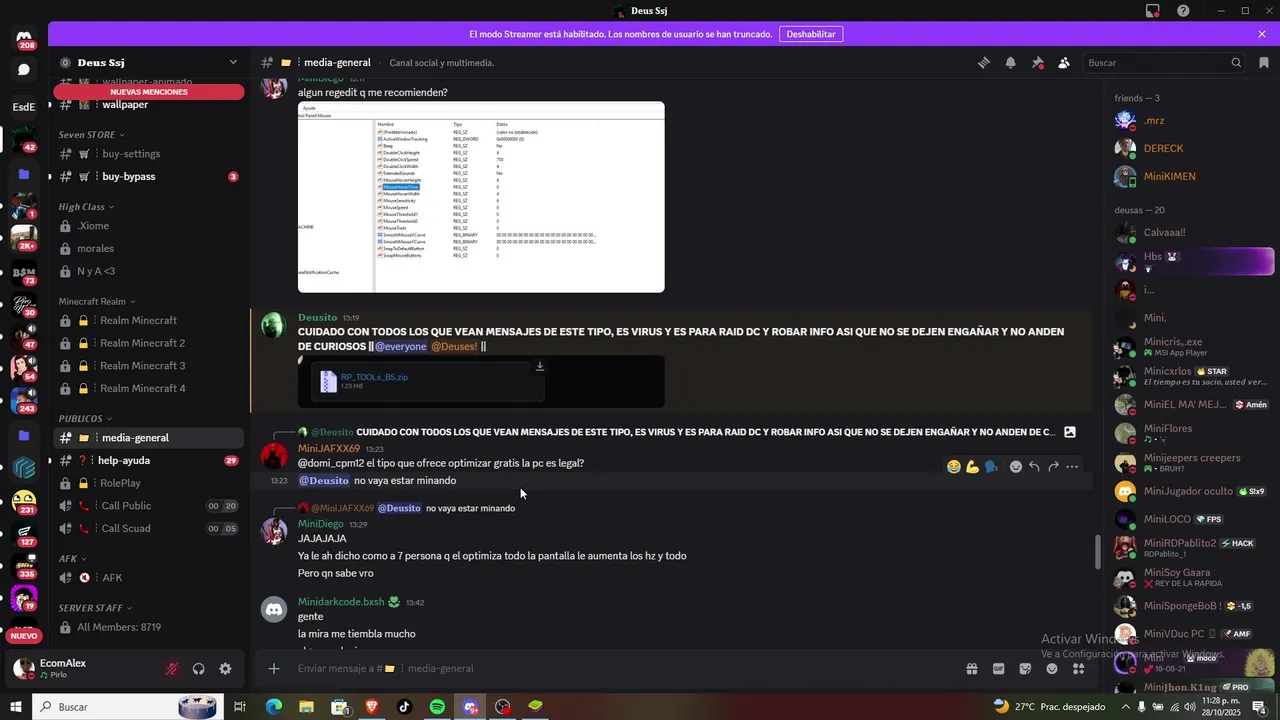Open the GIF picker
Viewport: 1280px width, 720px height.
[998, 669]
